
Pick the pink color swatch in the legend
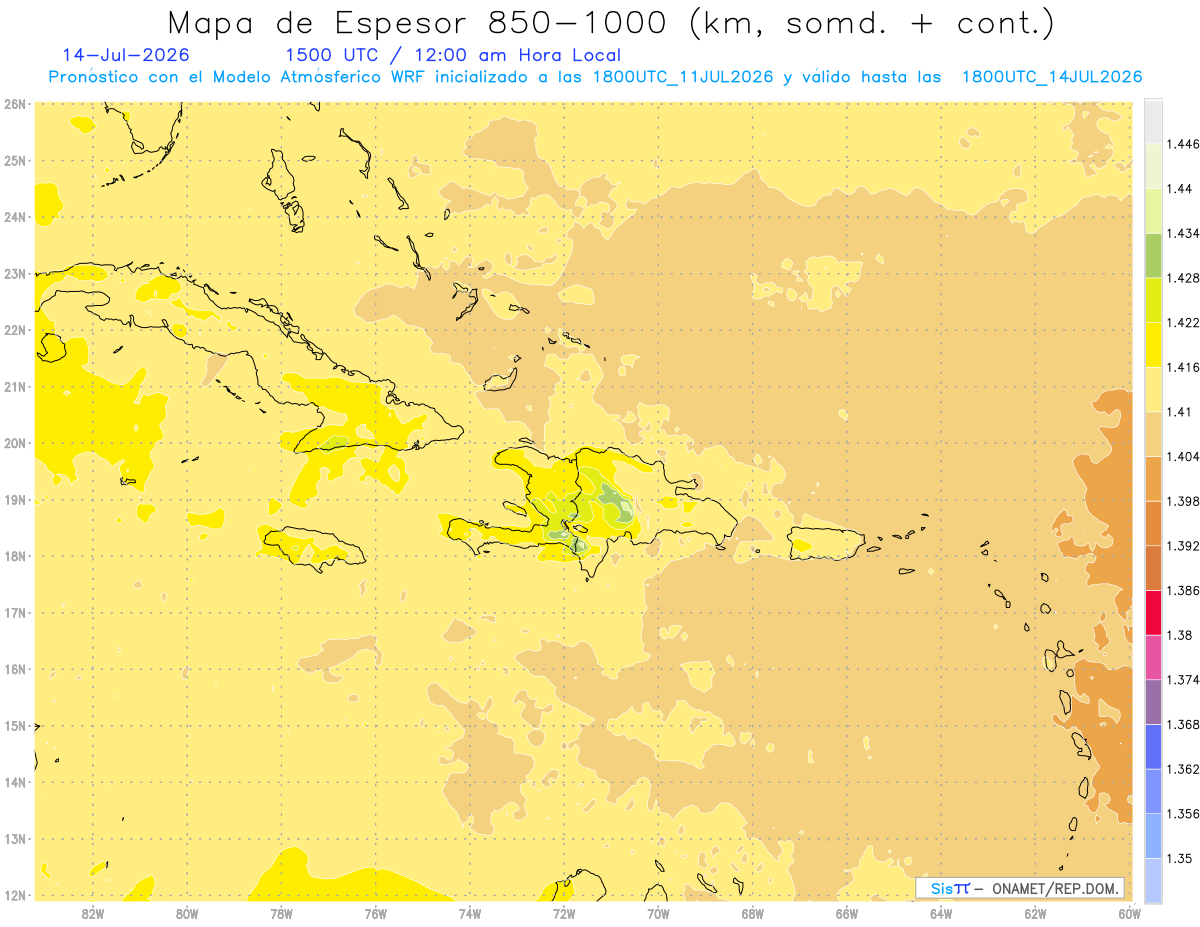pos(1153,657)
